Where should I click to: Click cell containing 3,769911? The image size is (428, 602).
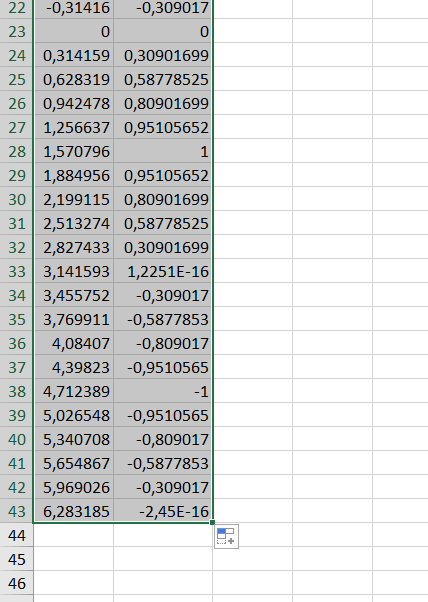pos(74,319)
